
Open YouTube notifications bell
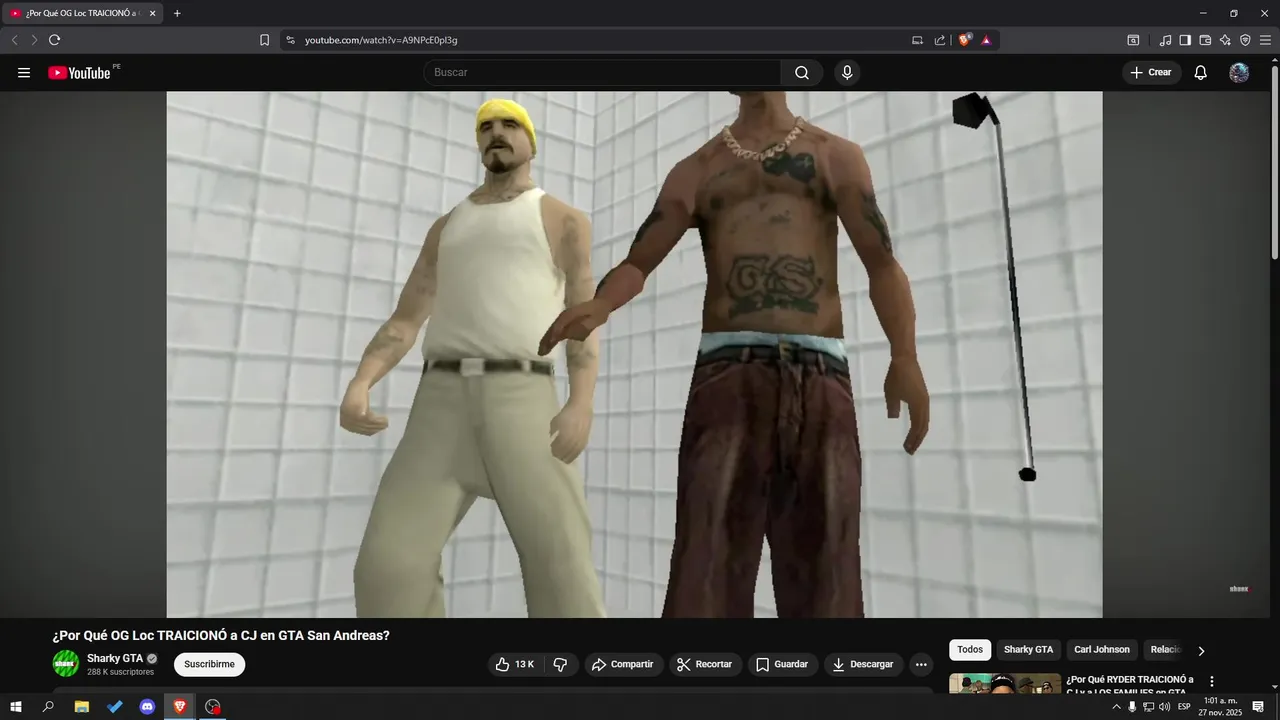1201,73
